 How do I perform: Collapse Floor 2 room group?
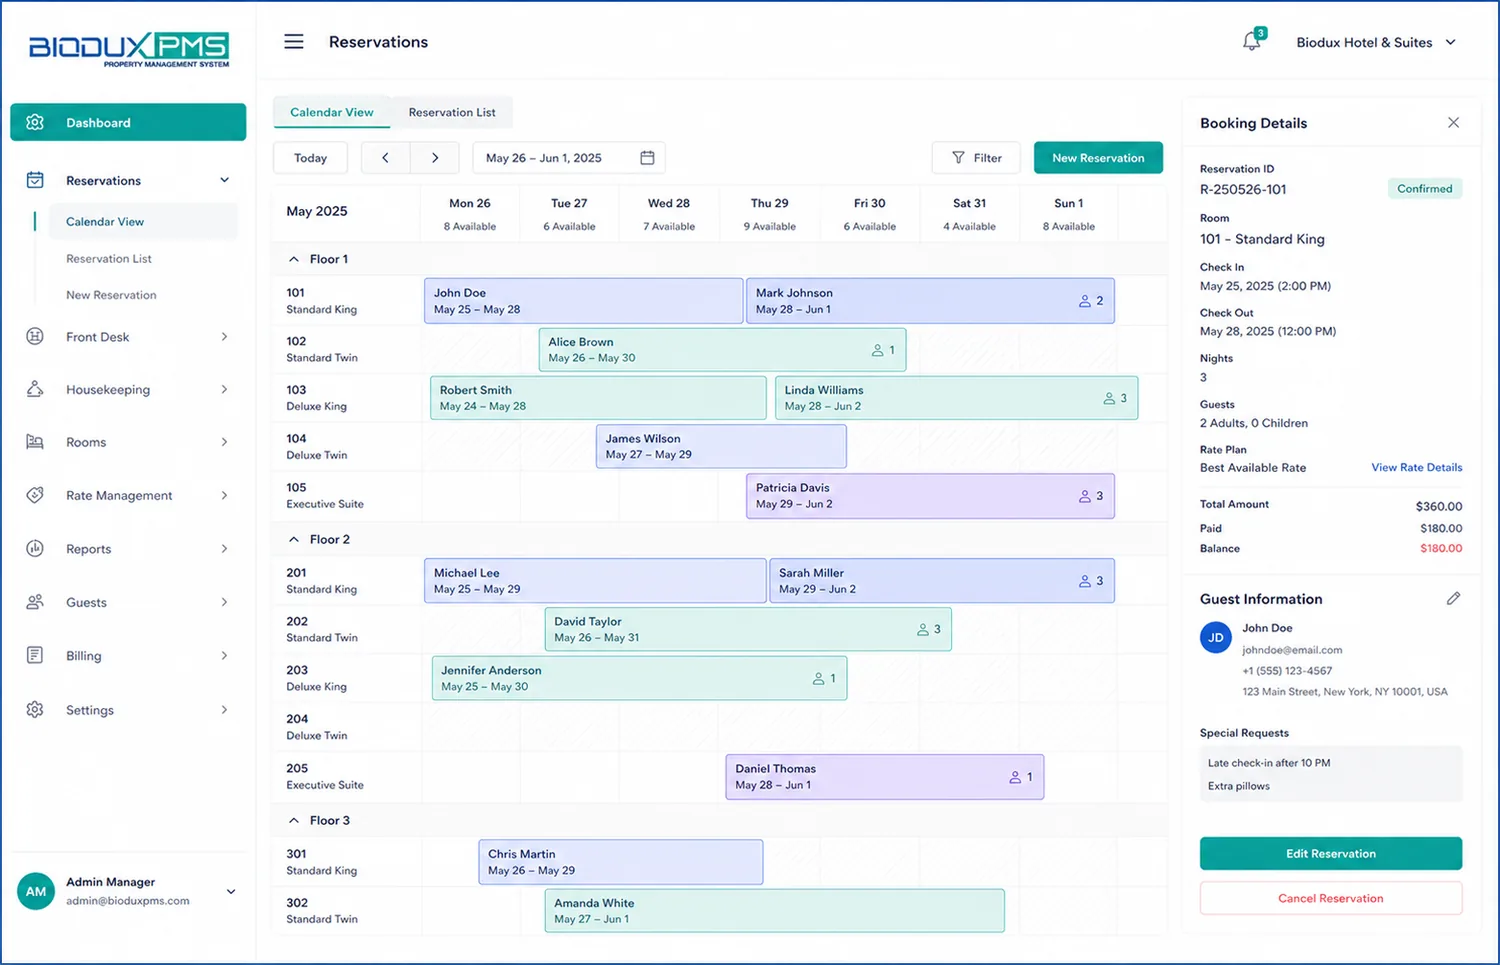pyautogui.click(x=294, y=539)
